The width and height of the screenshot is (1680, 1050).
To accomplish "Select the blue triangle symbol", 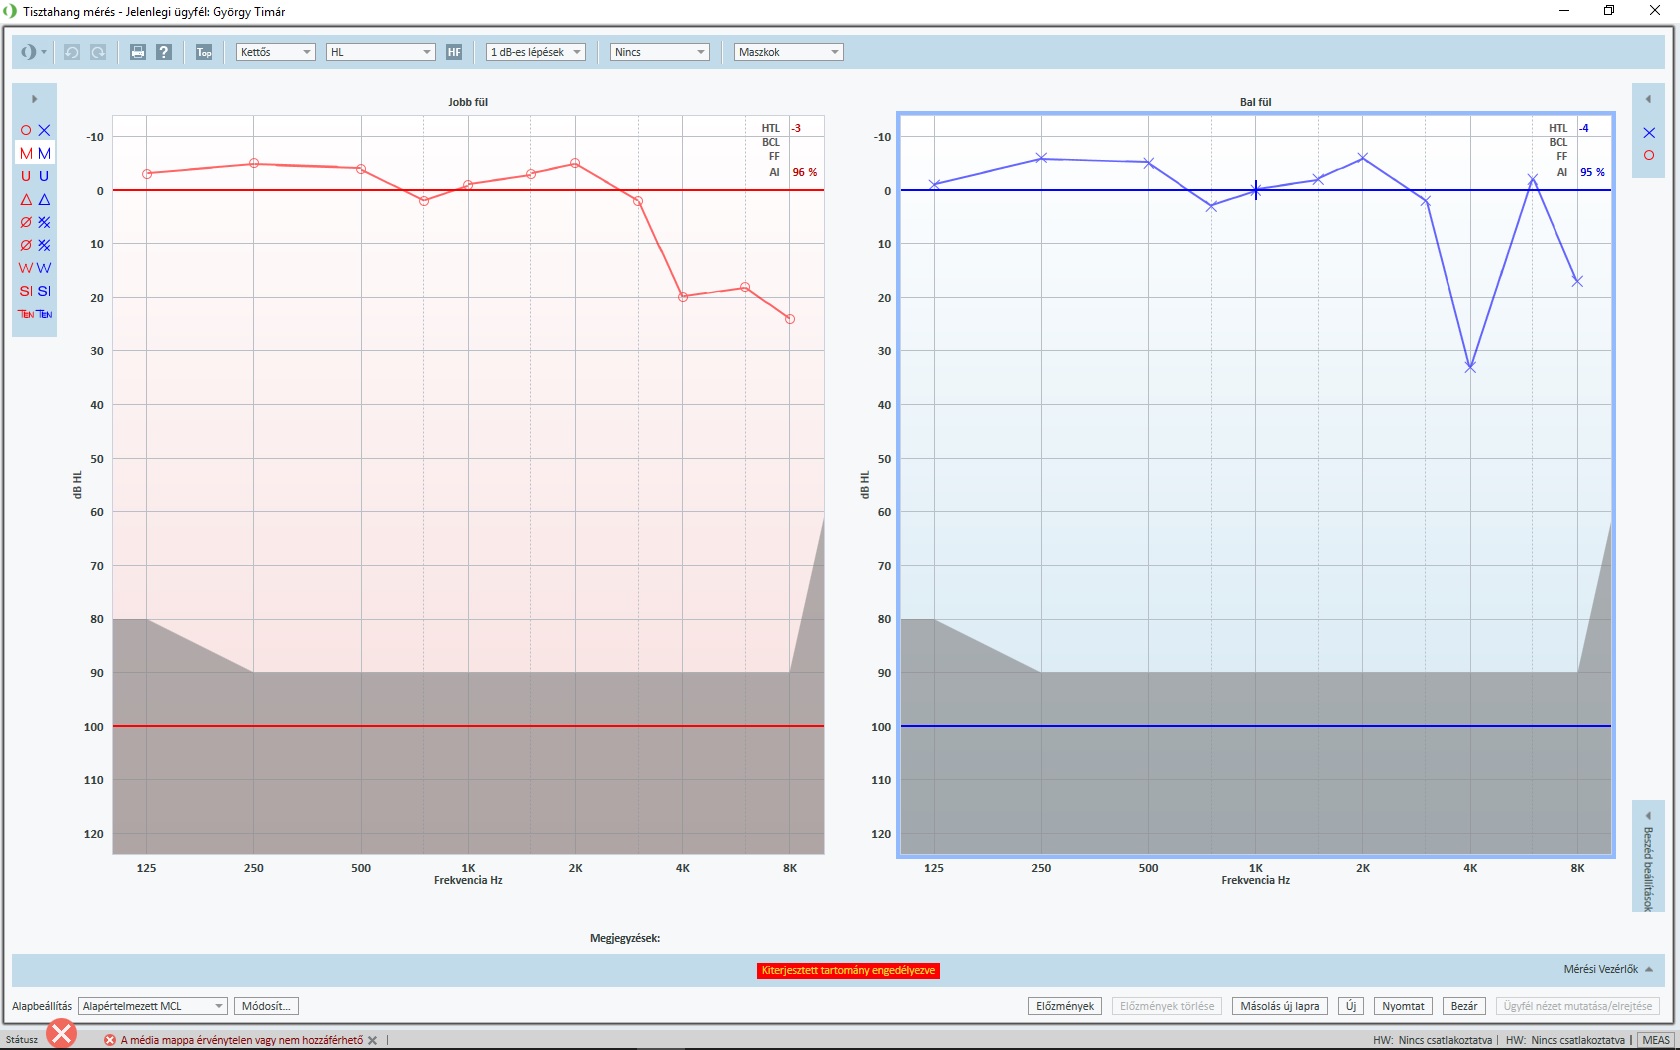I will [44, 199].
